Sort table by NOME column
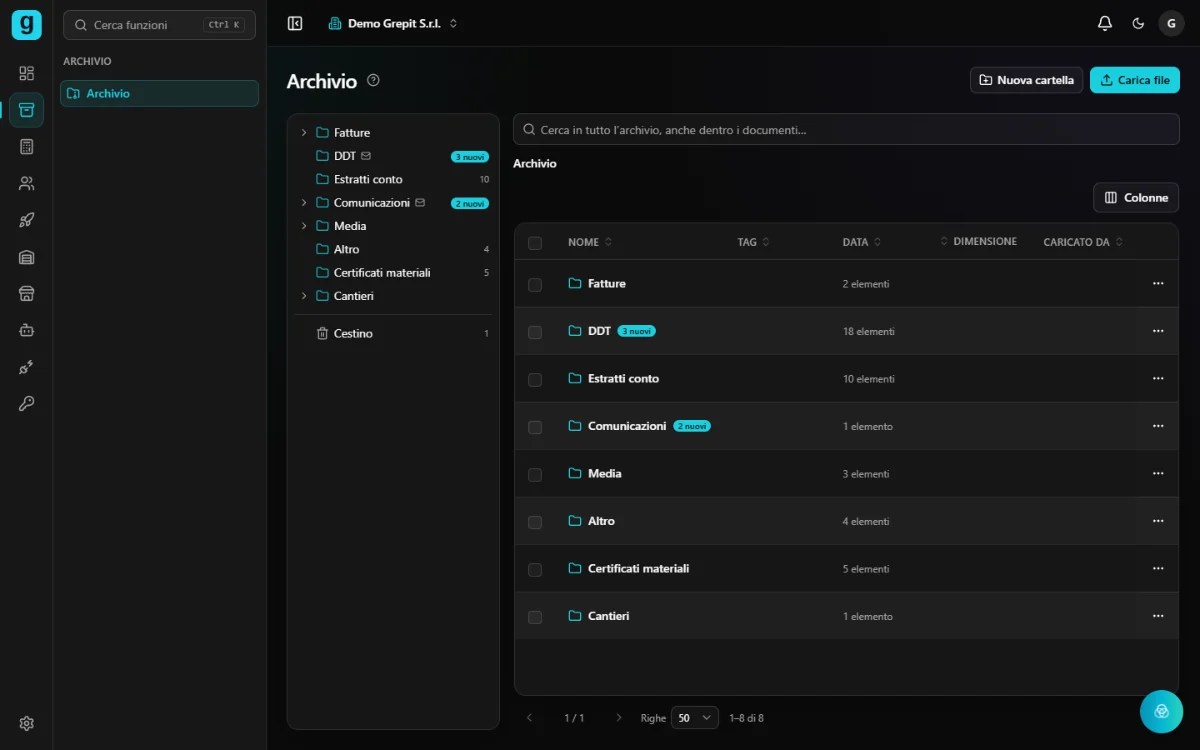This screenshot has height=750, width=1200. click(x=590, y=242)
